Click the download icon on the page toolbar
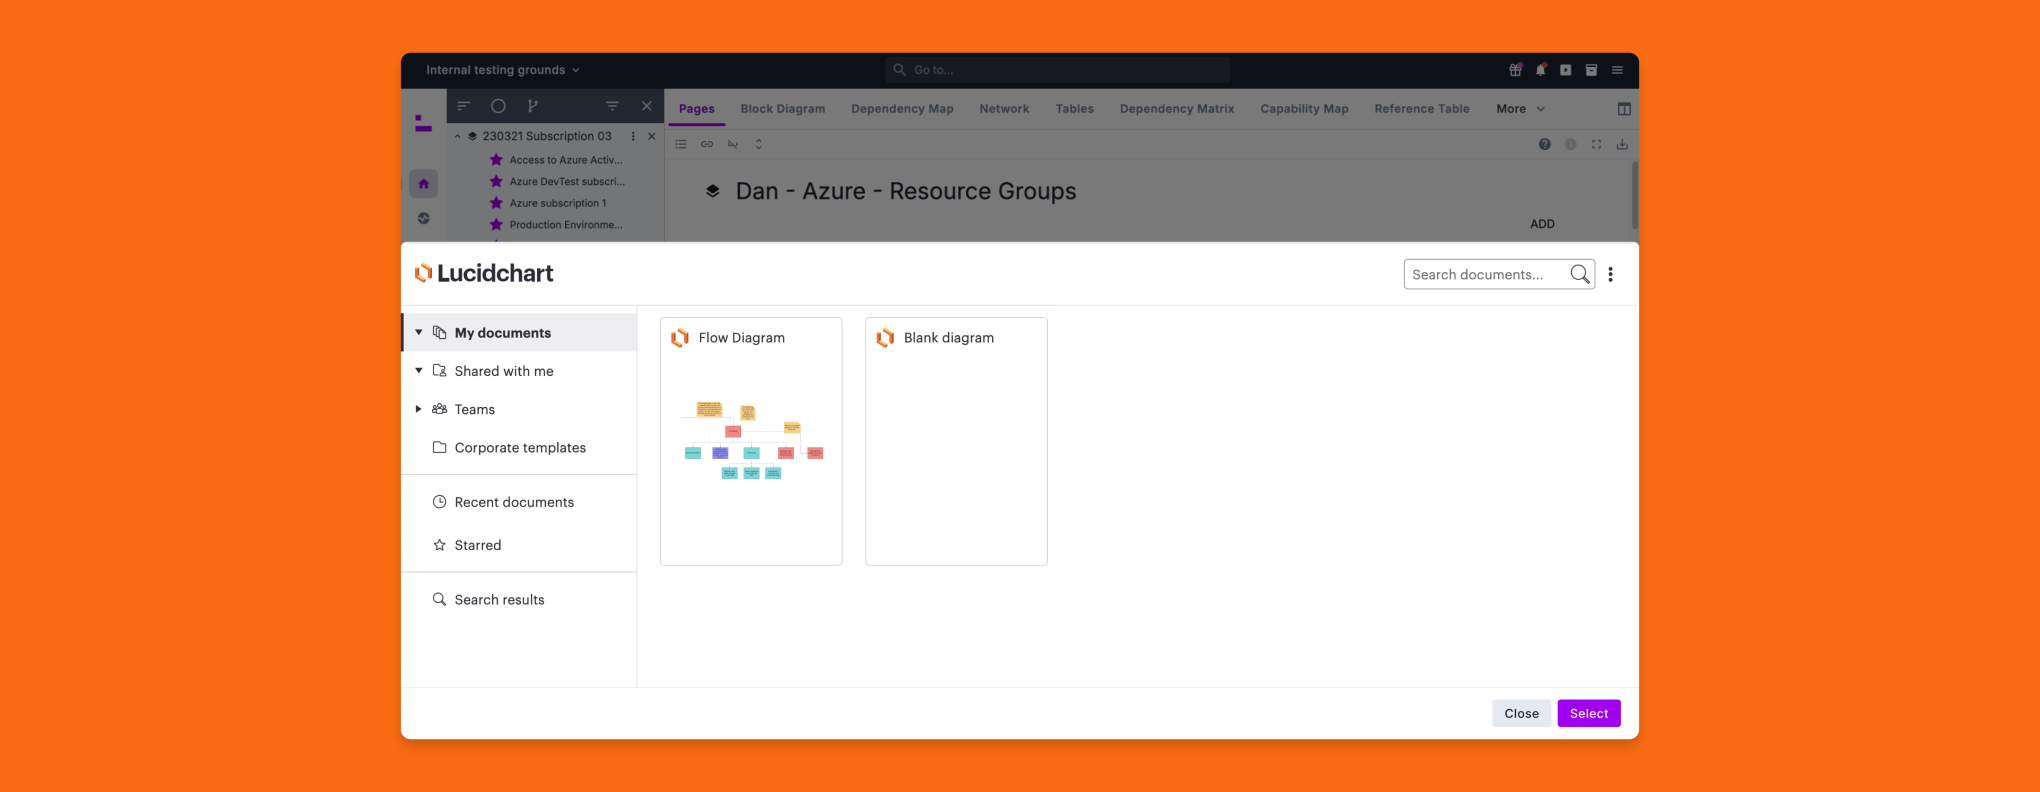Viewport: 2040px width, 792px height. 1622,144
